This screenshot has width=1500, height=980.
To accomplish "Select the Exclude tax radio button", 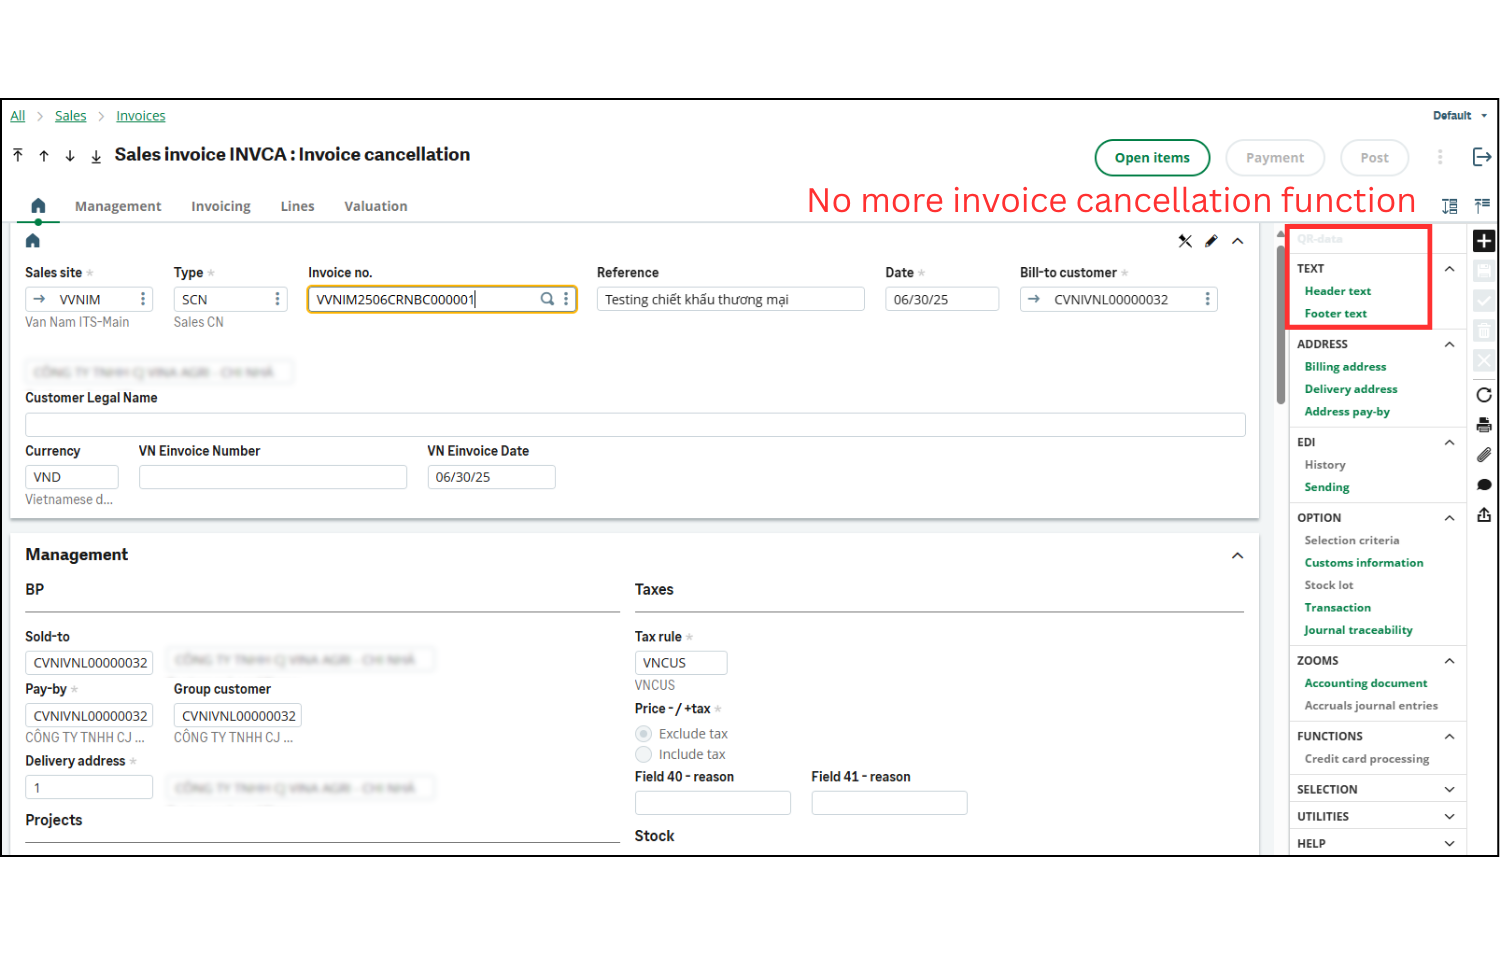I will 644,734.
